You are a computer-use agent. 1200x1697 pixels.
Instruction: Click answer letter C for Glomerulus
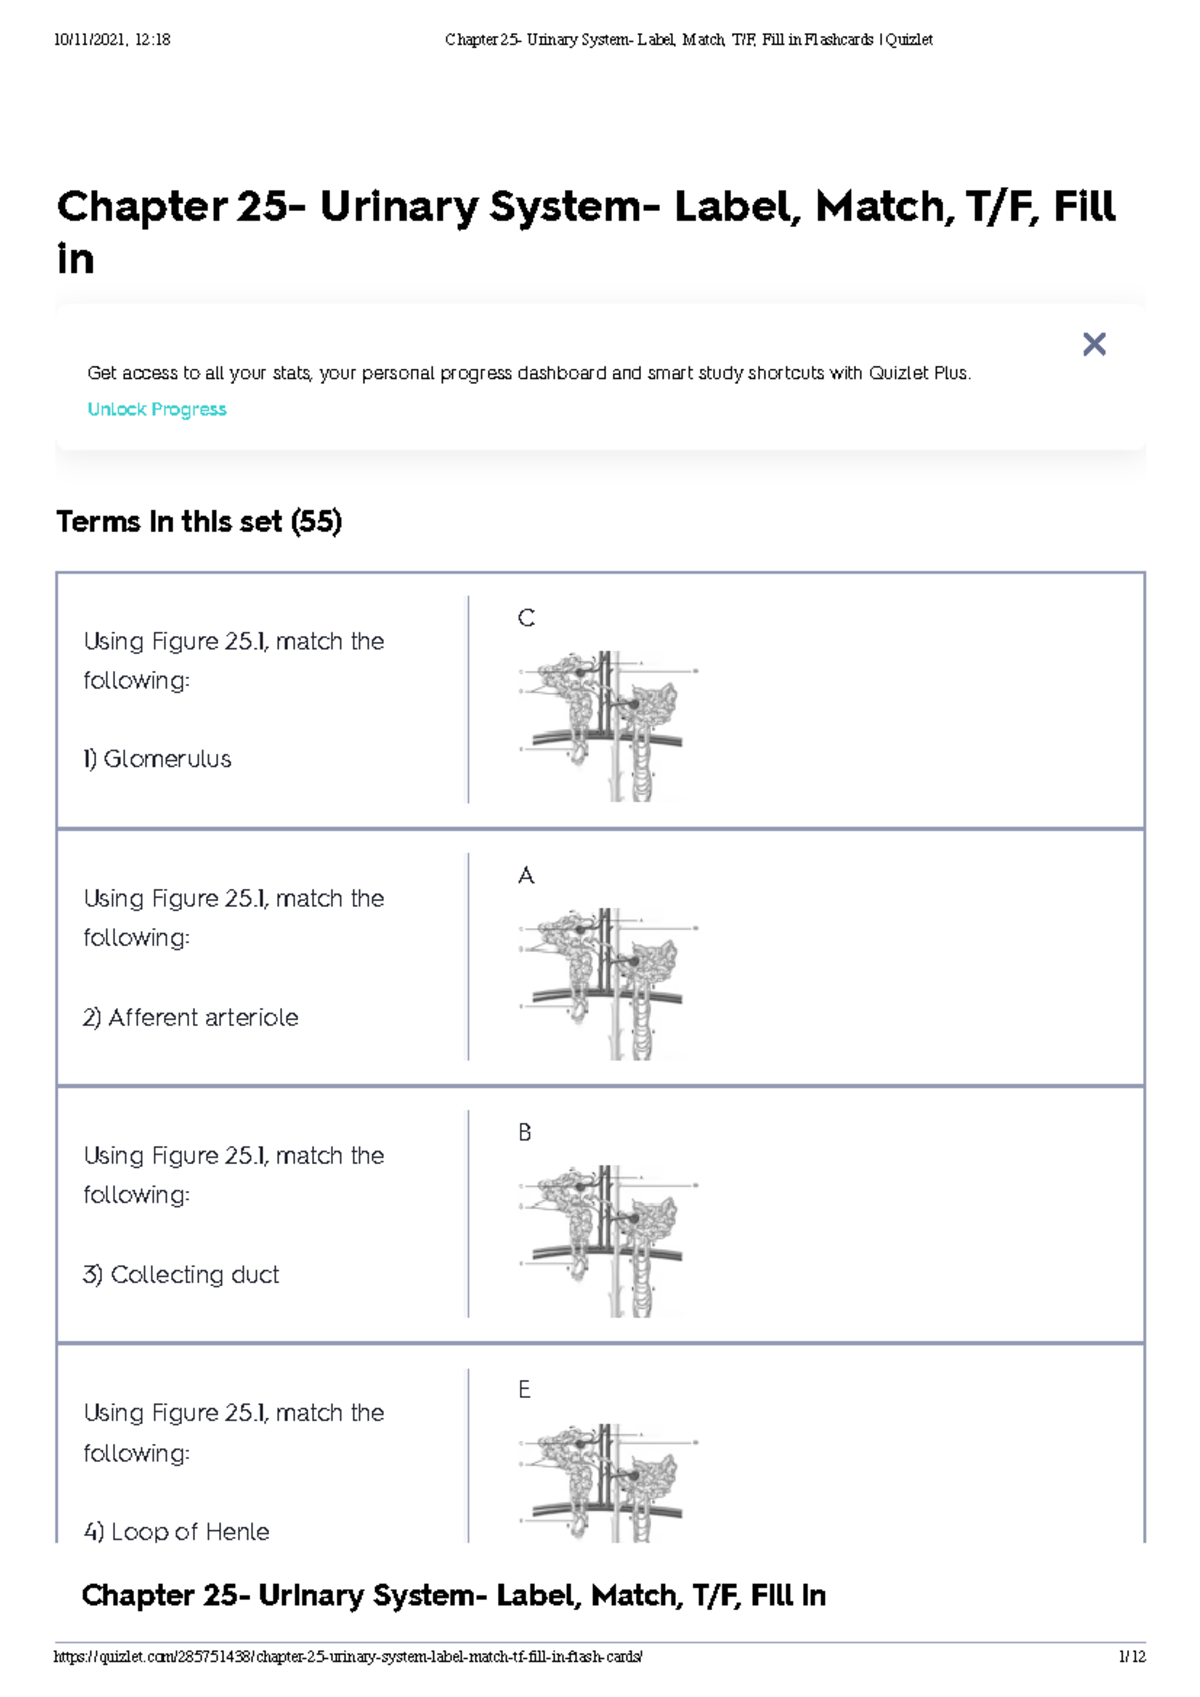pos(526,618)
